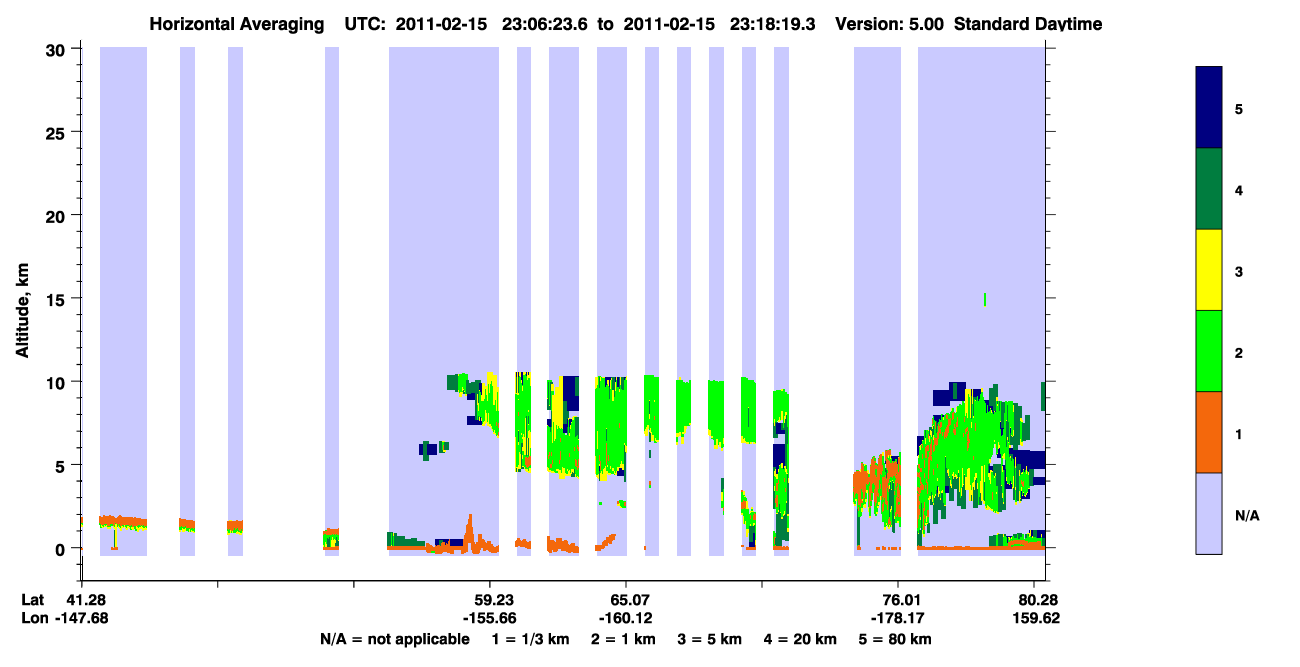Screen dimensions: 1300x667
Task: Click the orange spike near the surface before latitude 59.23
Action: point(468,532)
